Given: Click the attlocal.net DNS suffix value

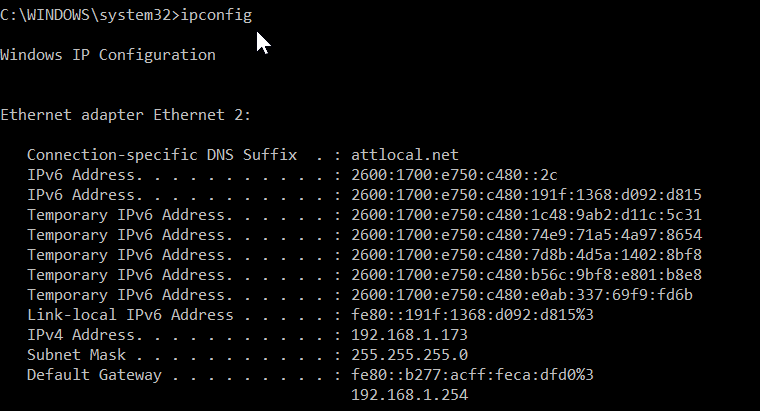Looking at the screenshot, I should (405, 155).
